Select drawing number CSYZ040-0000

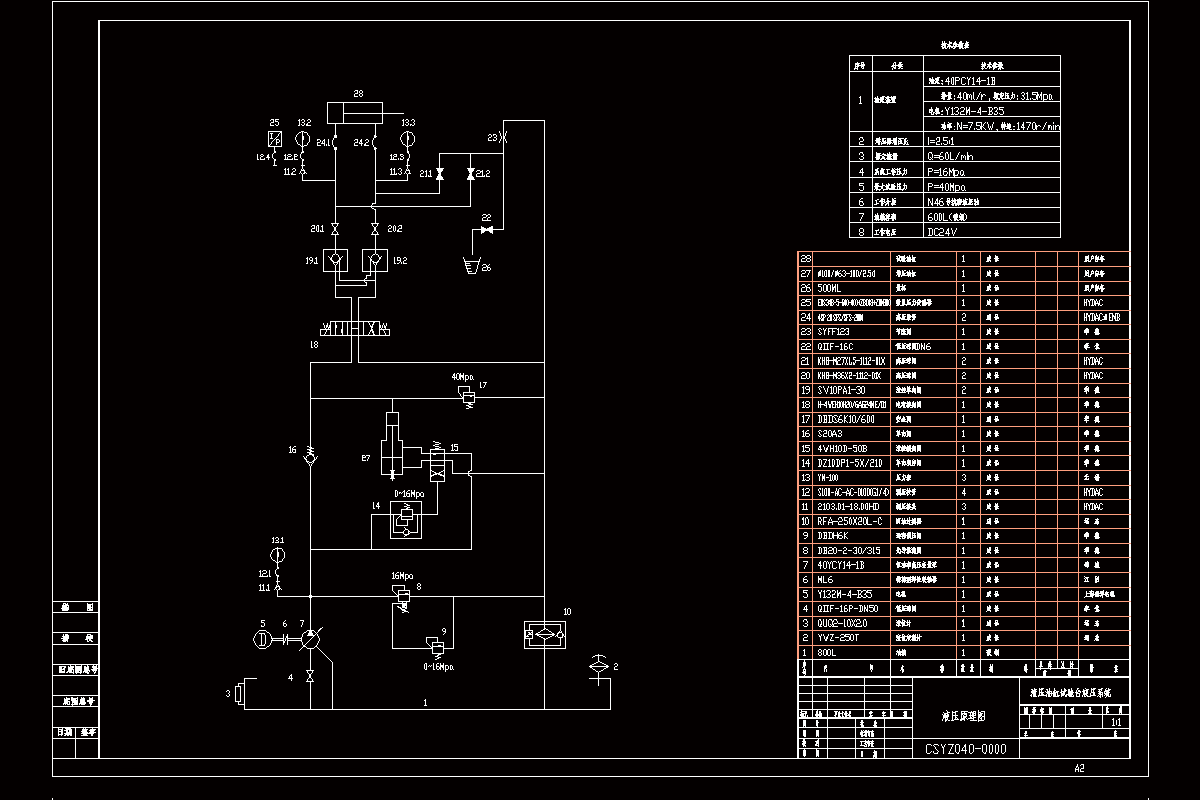click(x=965, y=748)
